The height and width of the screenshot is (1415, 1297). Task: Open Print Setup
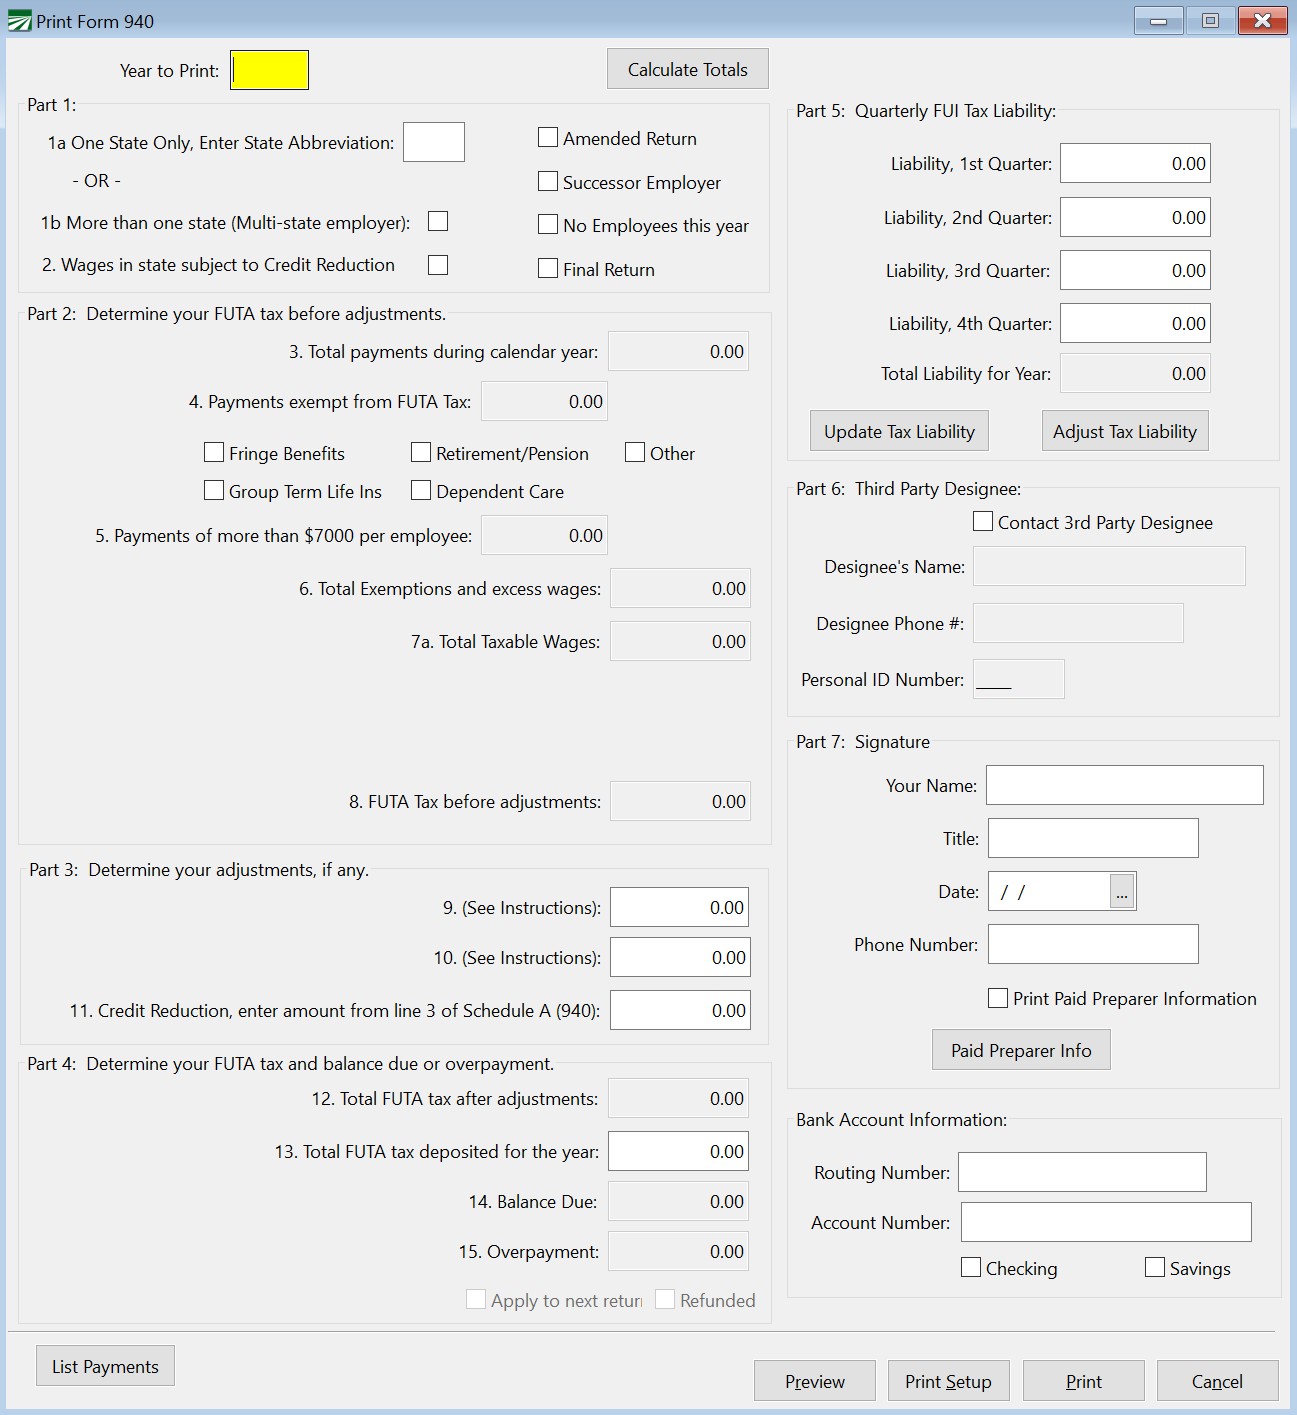pyautogui.click(x=948, y=1381)
